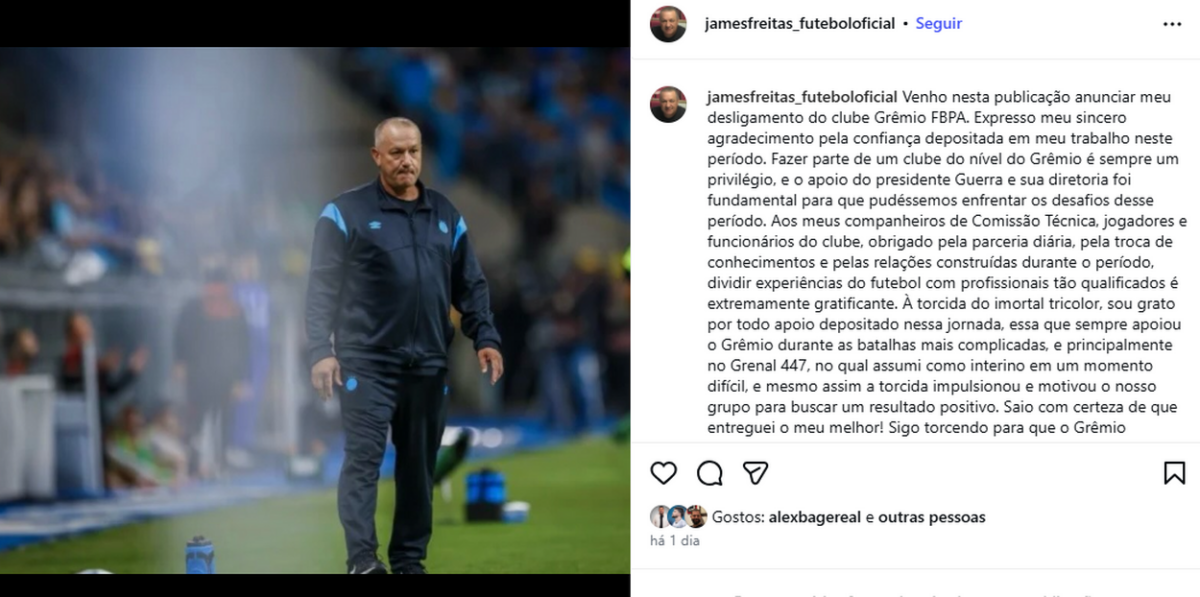The height and width of the screenshot is (597, 1200).
Task: Open jamesfreitas_futeboloficial profile from the header username
Action: coord(800,24)
